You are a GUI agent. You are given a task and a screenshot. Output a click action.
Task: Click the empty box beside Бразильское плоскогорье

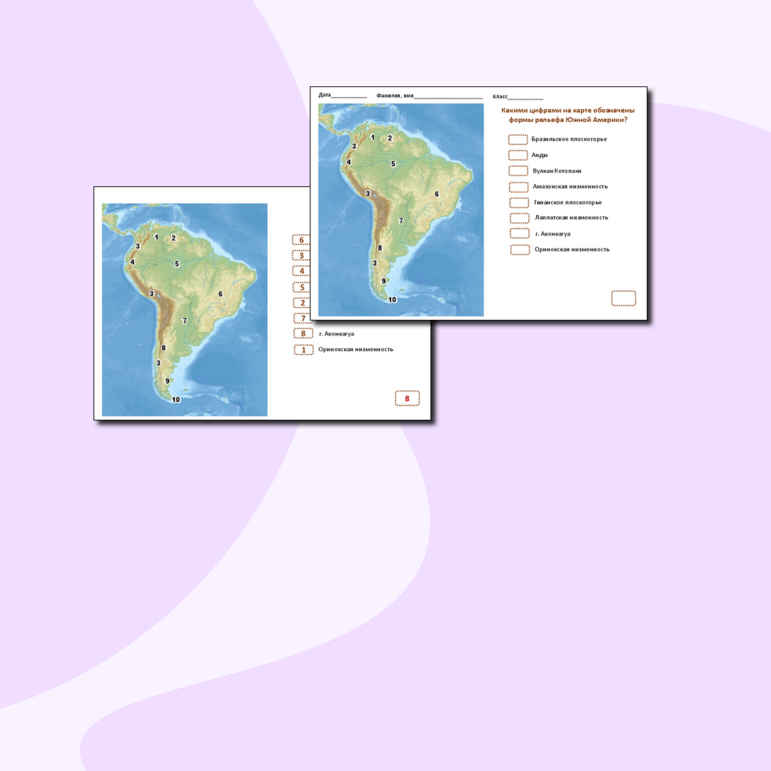tap(517, 140)
